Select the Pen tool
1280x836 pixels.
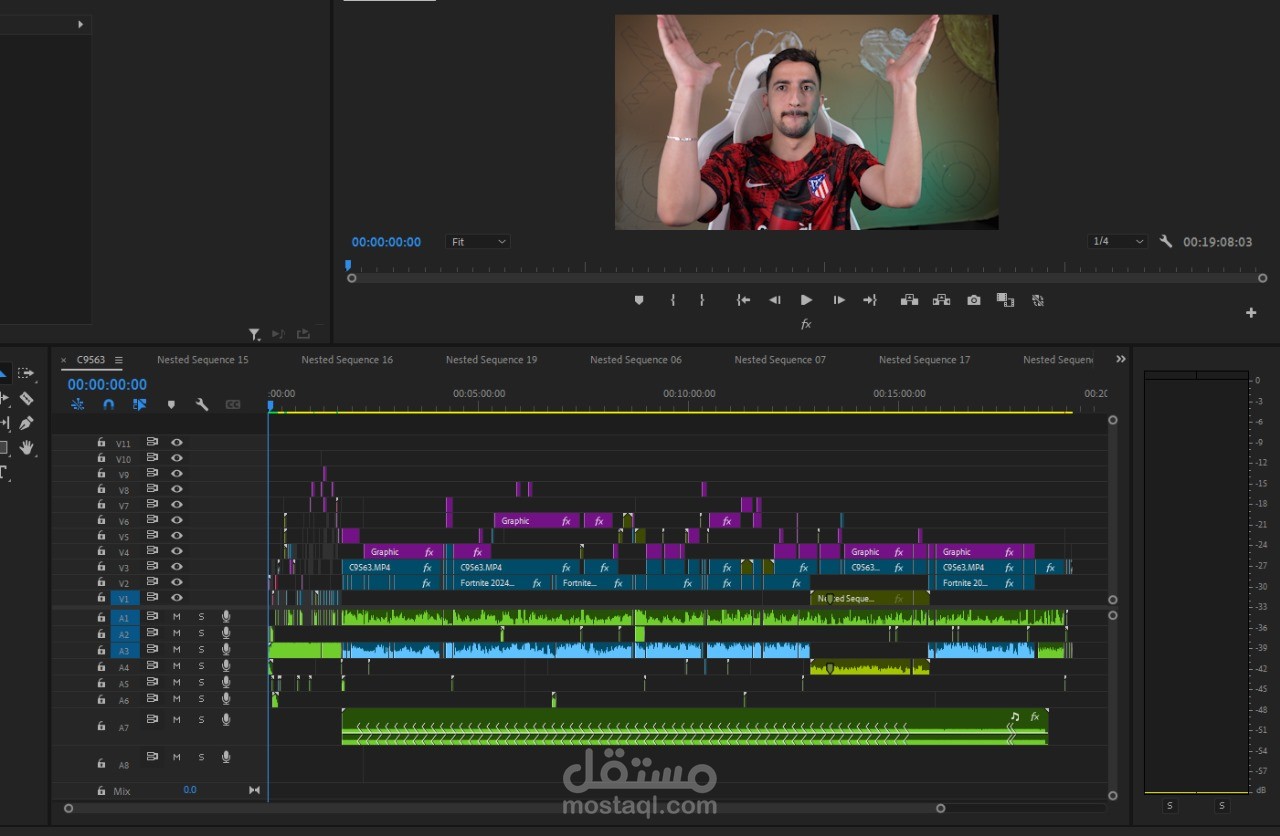click(27, 423)
